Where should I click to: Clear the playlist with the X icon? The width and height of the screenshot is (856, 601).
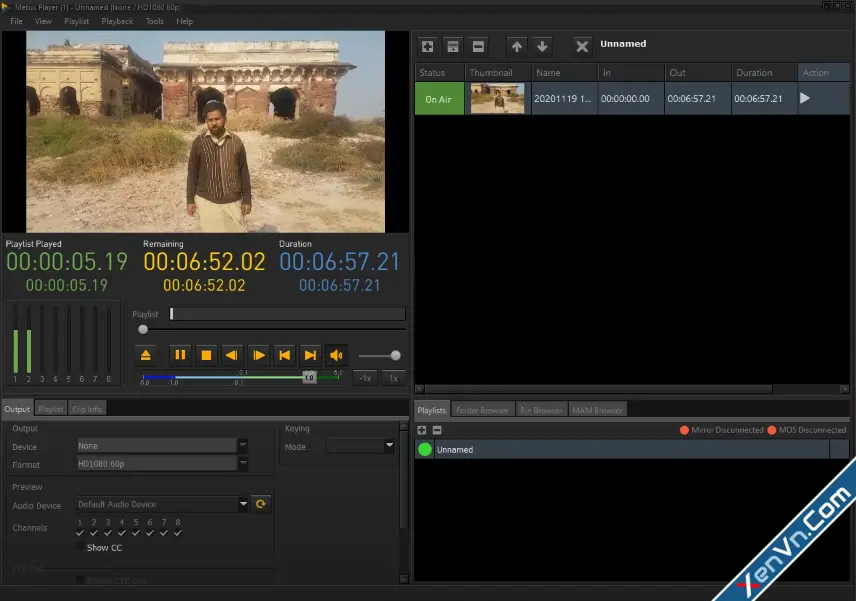tap(582, 46)
